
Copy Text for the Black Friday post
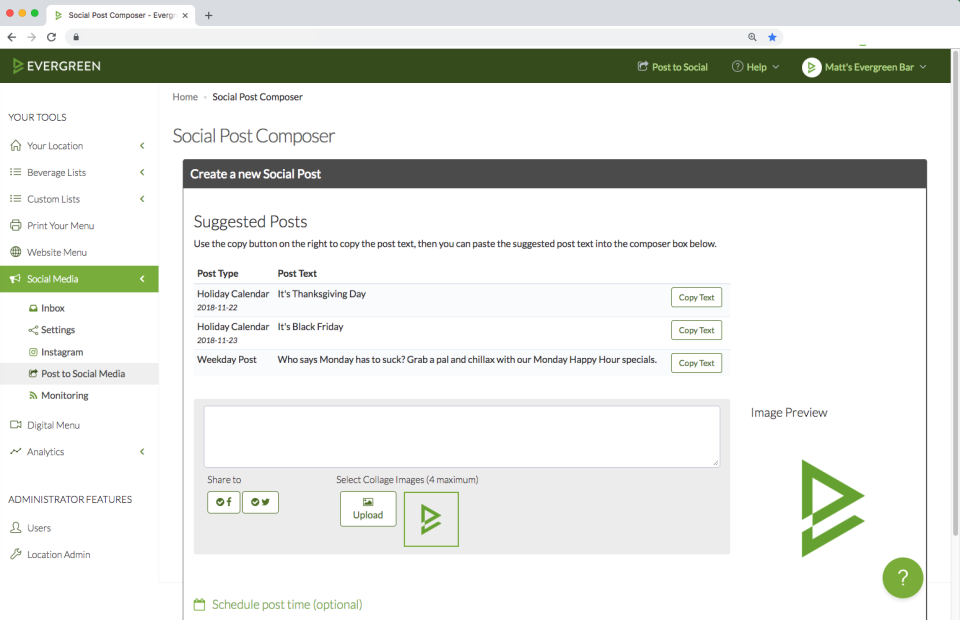pyautogui.click(x=696, y=330)
